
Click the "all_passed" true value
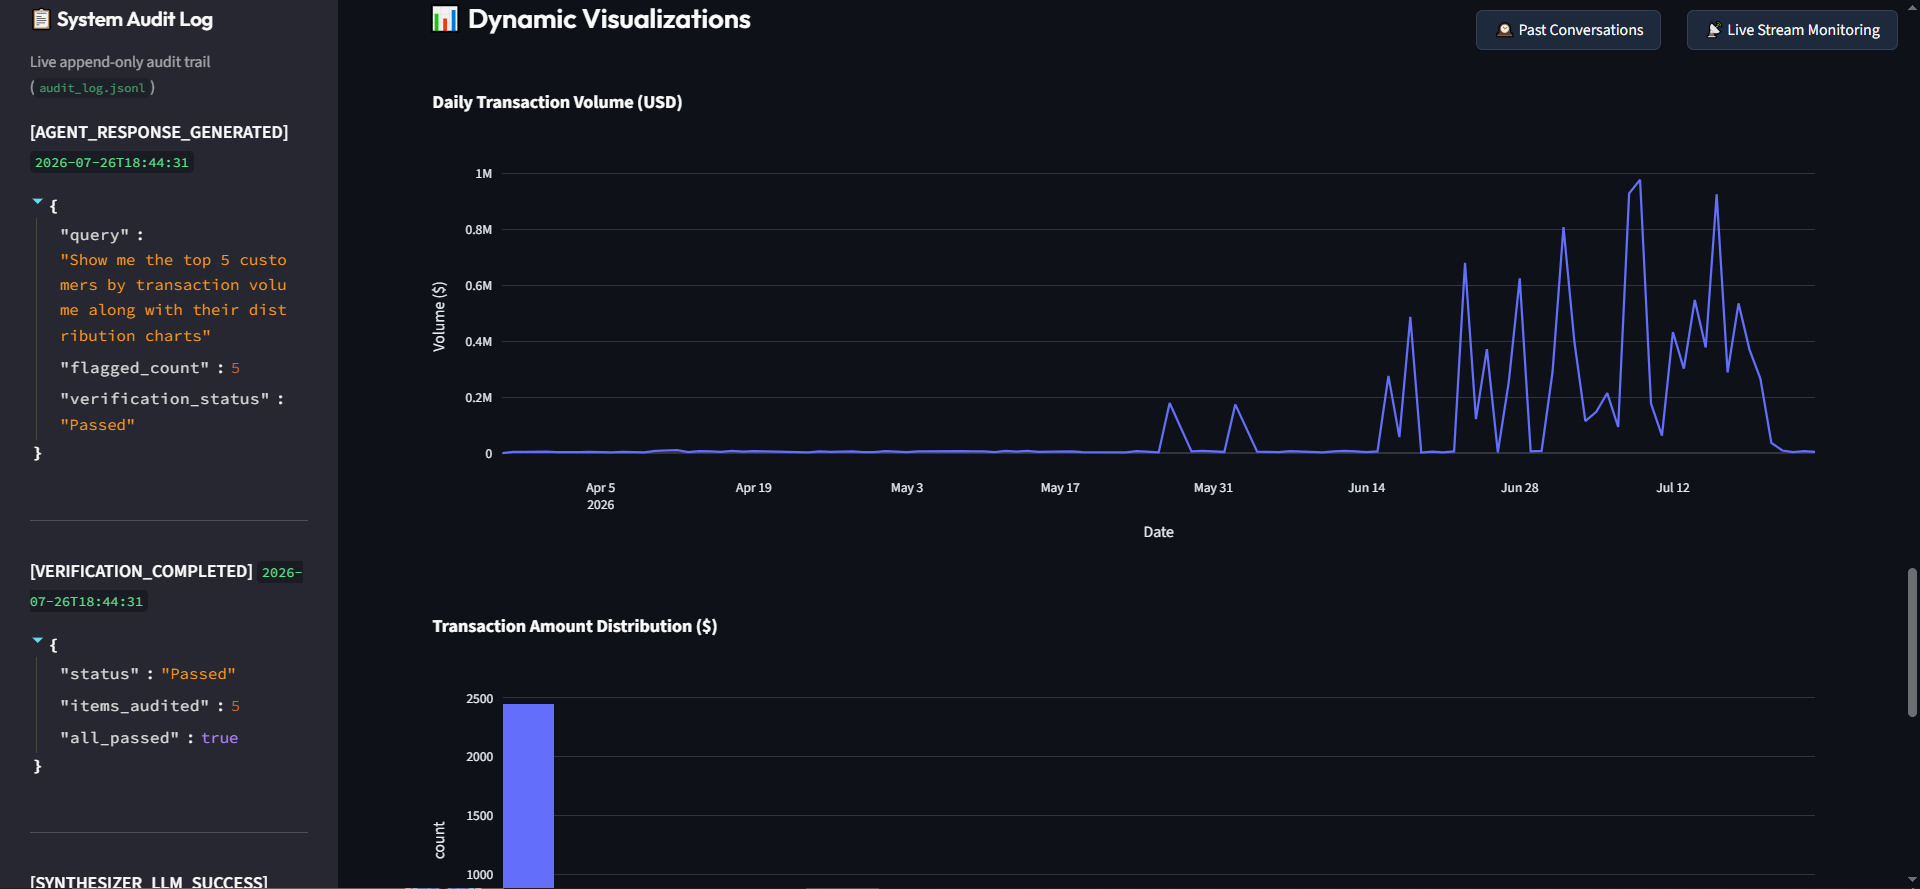[x=219, y=738]
